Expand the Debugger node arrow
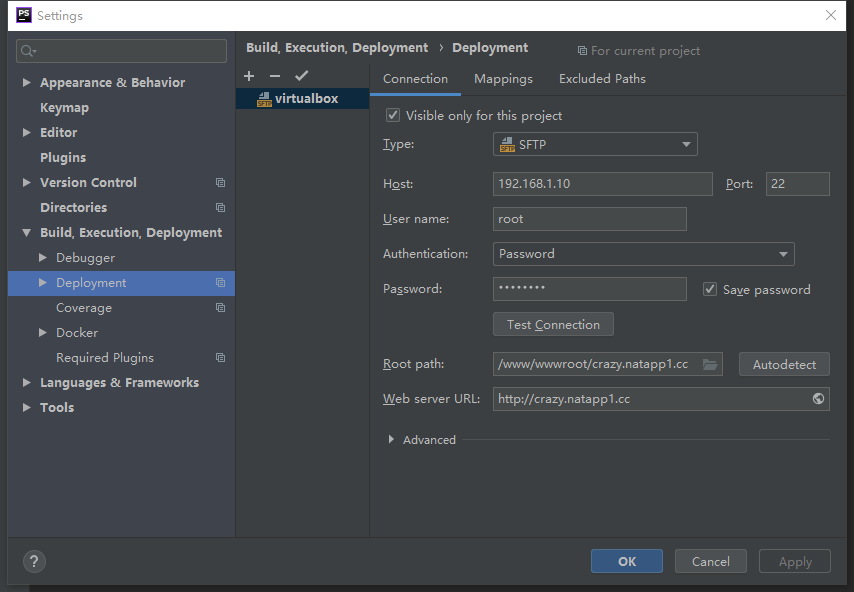The height and width of the screenshot is (592, 854). point(42,258)
